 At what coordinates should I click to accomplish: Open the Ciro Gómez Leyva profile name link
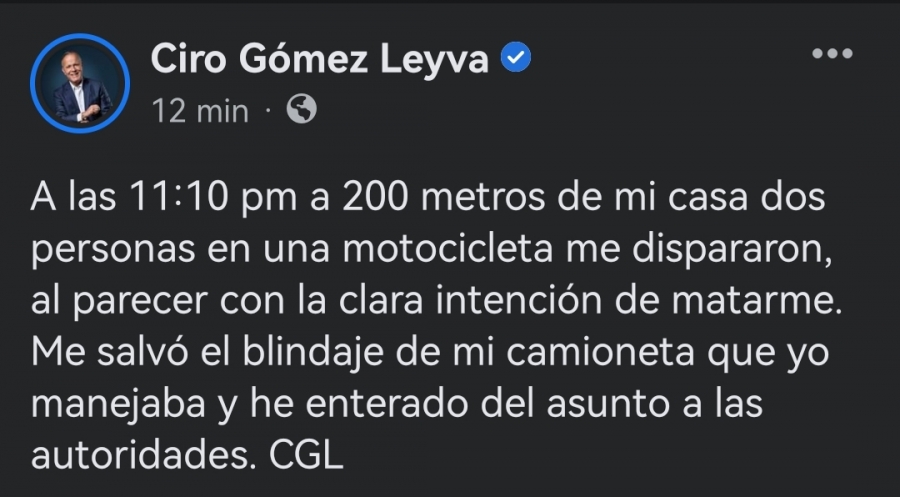point(319,61)
